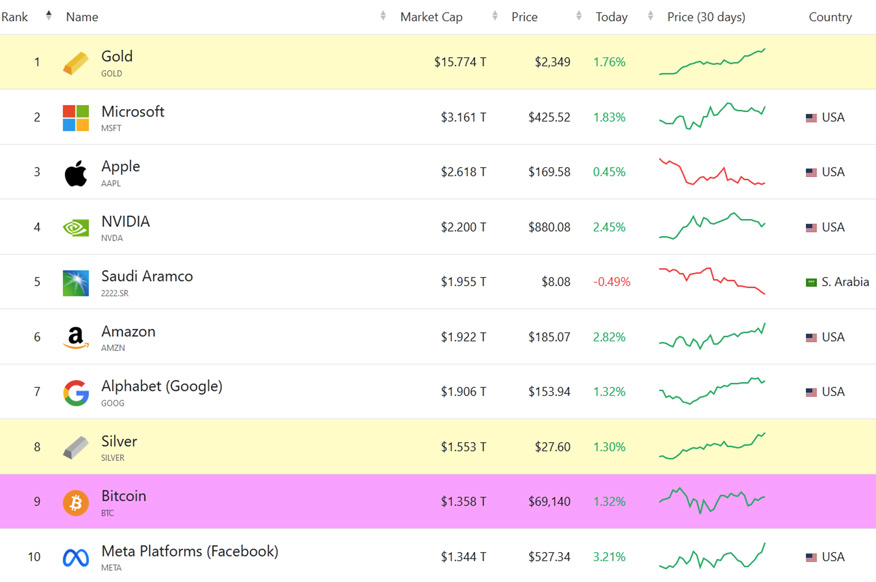This screenshot has height=582, width=876.
Task: Click the Saudi Aramco logo
Action: point(76,283)
